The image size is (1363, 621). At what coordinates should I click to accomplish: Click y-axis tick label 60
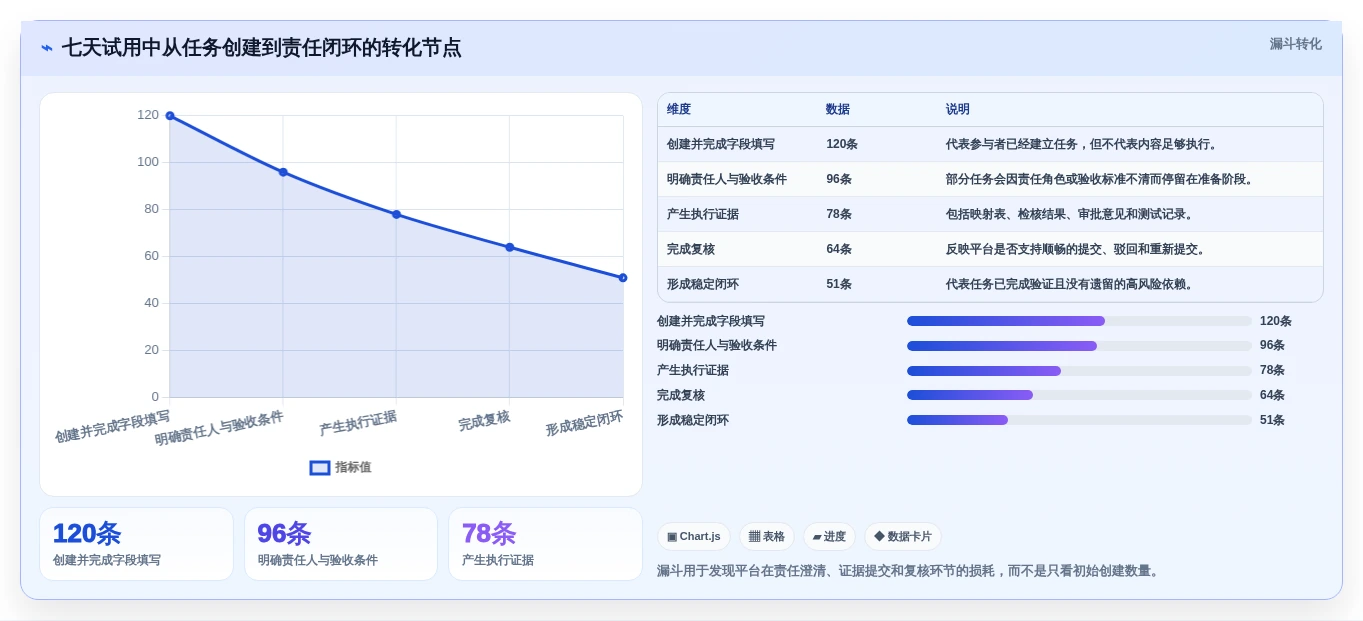(x=151, y=256)
